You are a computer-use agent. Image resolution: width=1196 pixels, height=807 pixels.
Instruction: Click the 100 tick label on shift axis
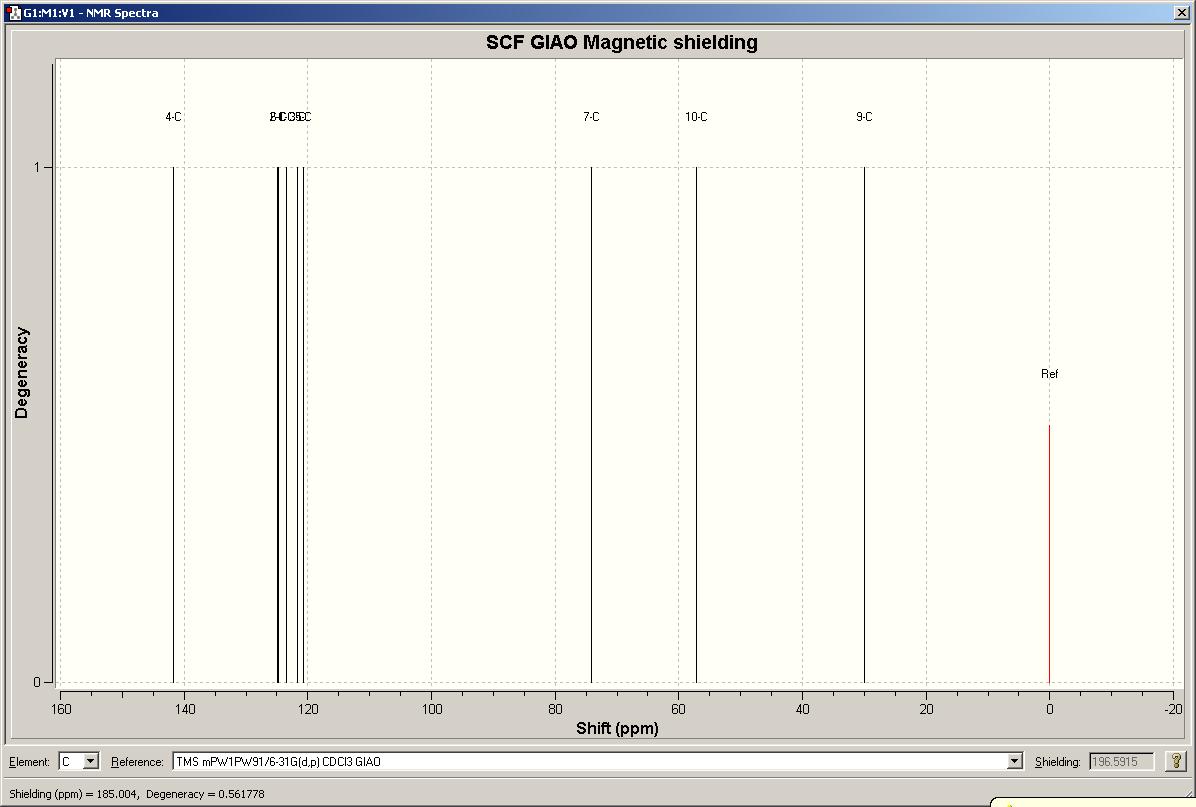pos(432,709)
